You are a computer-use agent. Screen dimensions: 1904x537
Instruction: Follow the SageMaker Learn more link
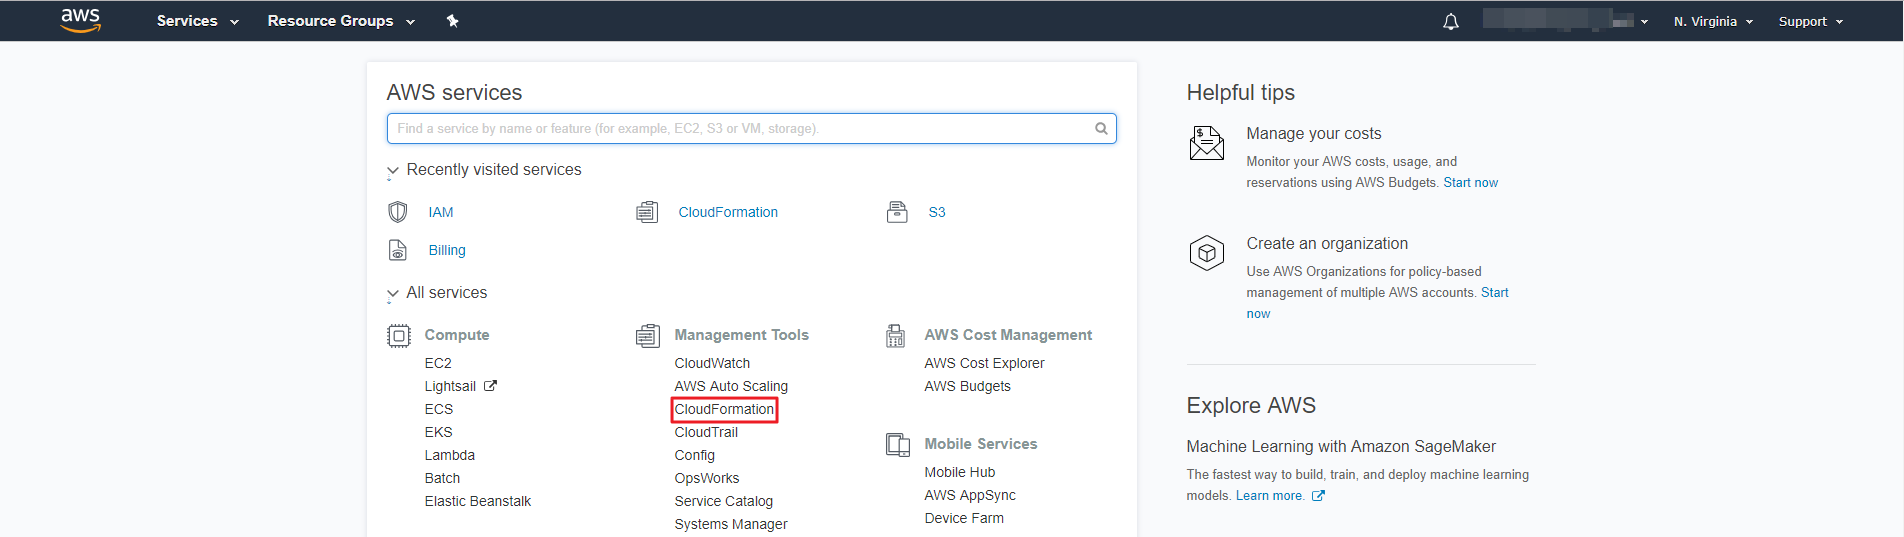pos(1270,496)
